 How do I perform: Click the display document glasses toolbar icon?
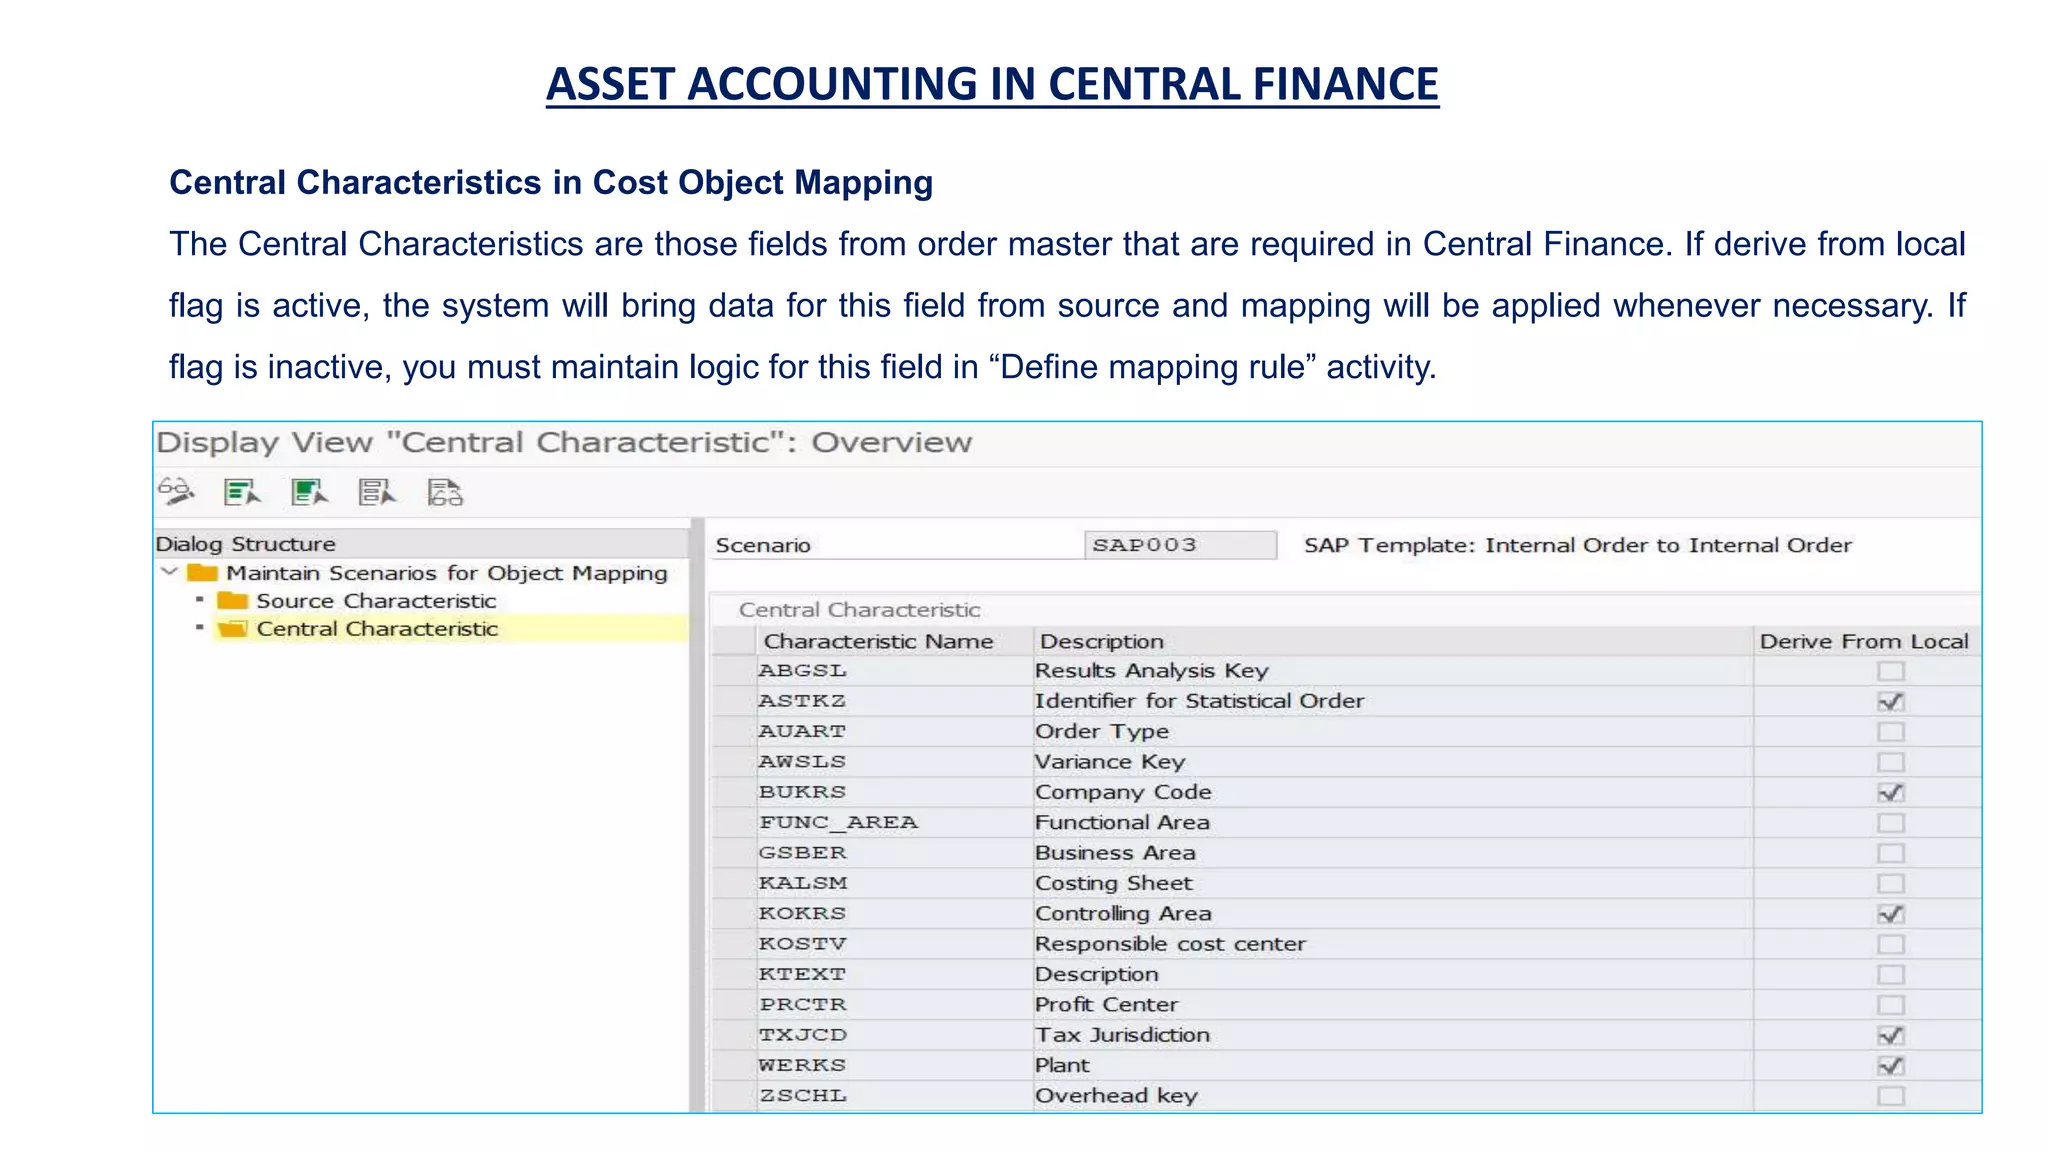445,492
